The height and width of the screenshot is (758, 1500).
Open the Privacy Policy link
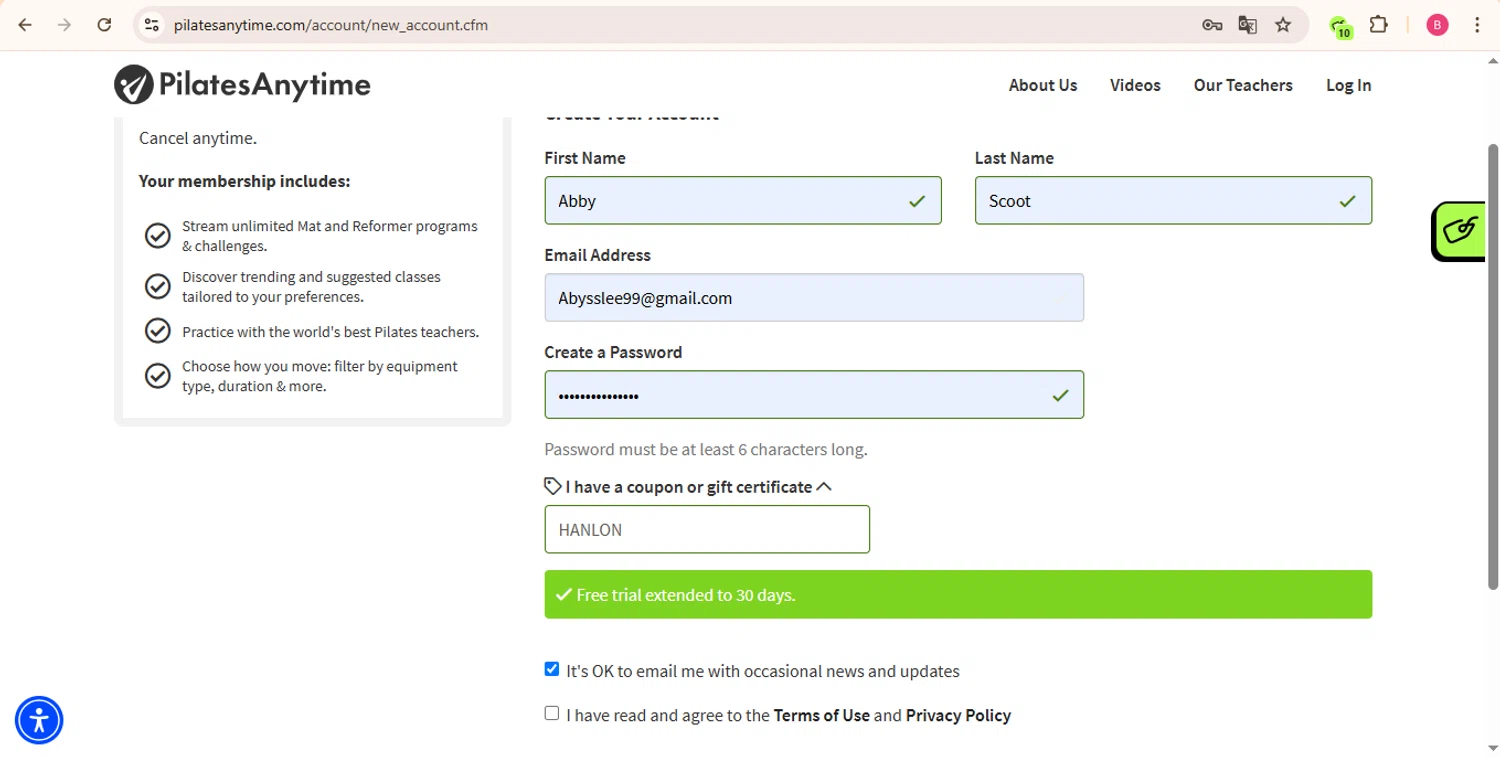(x=958, y=715)
